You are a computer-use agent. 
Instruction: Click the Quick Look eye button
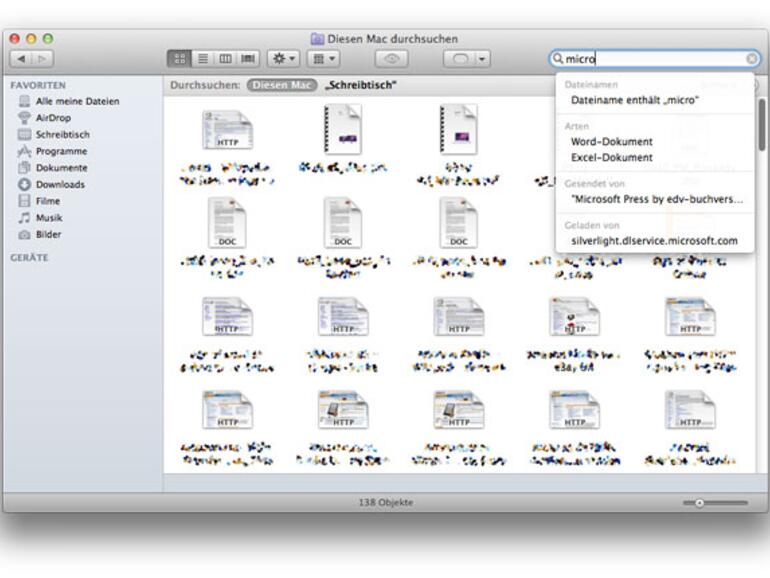tap(391, 59)
